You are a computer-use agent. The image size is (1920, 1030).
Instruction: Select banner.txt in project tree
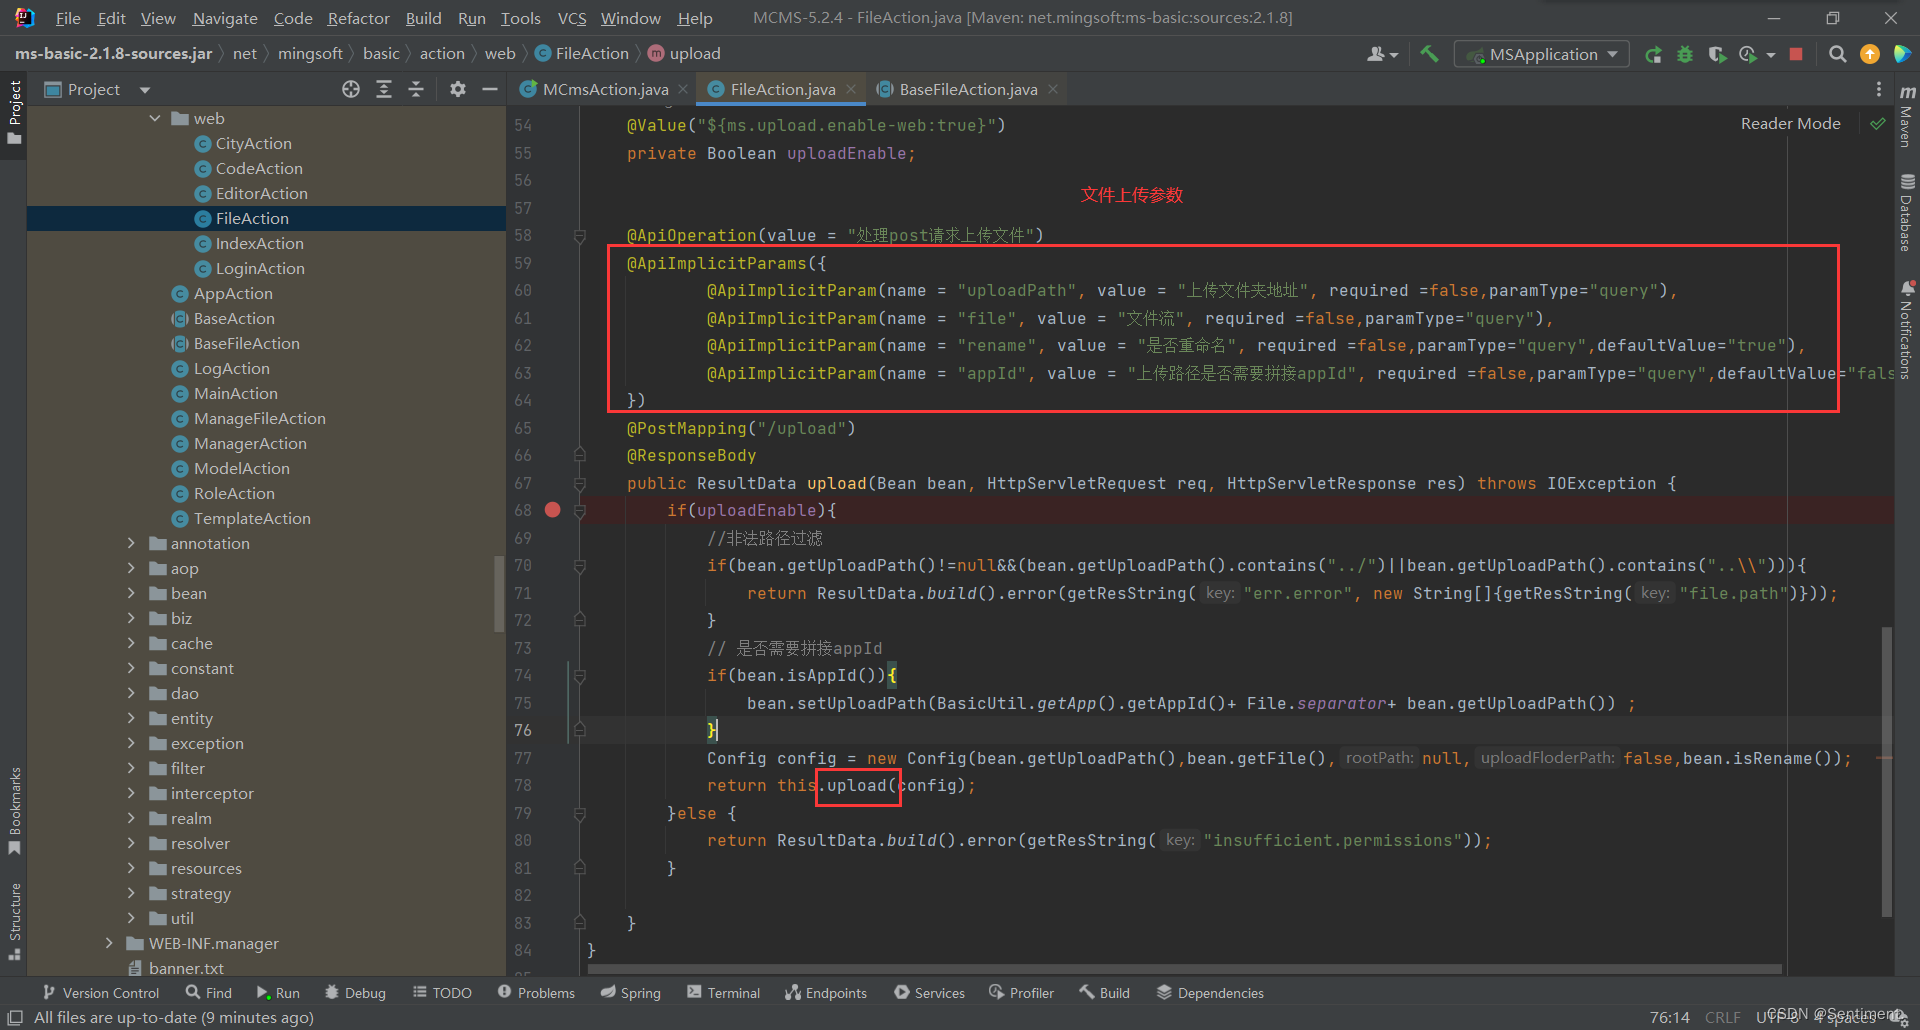pos(186,968)
